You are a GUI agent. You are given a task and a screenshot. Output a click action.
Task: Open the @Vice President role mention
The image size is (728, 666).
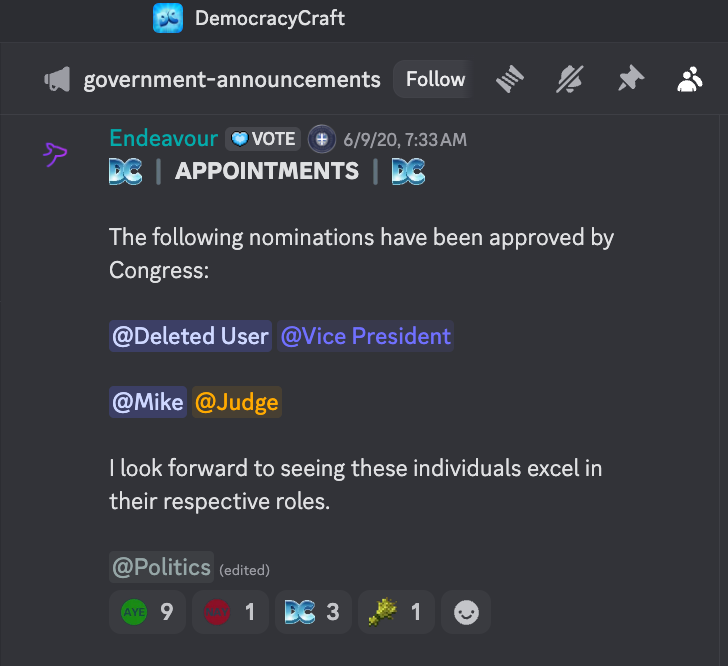pos(365,336)
